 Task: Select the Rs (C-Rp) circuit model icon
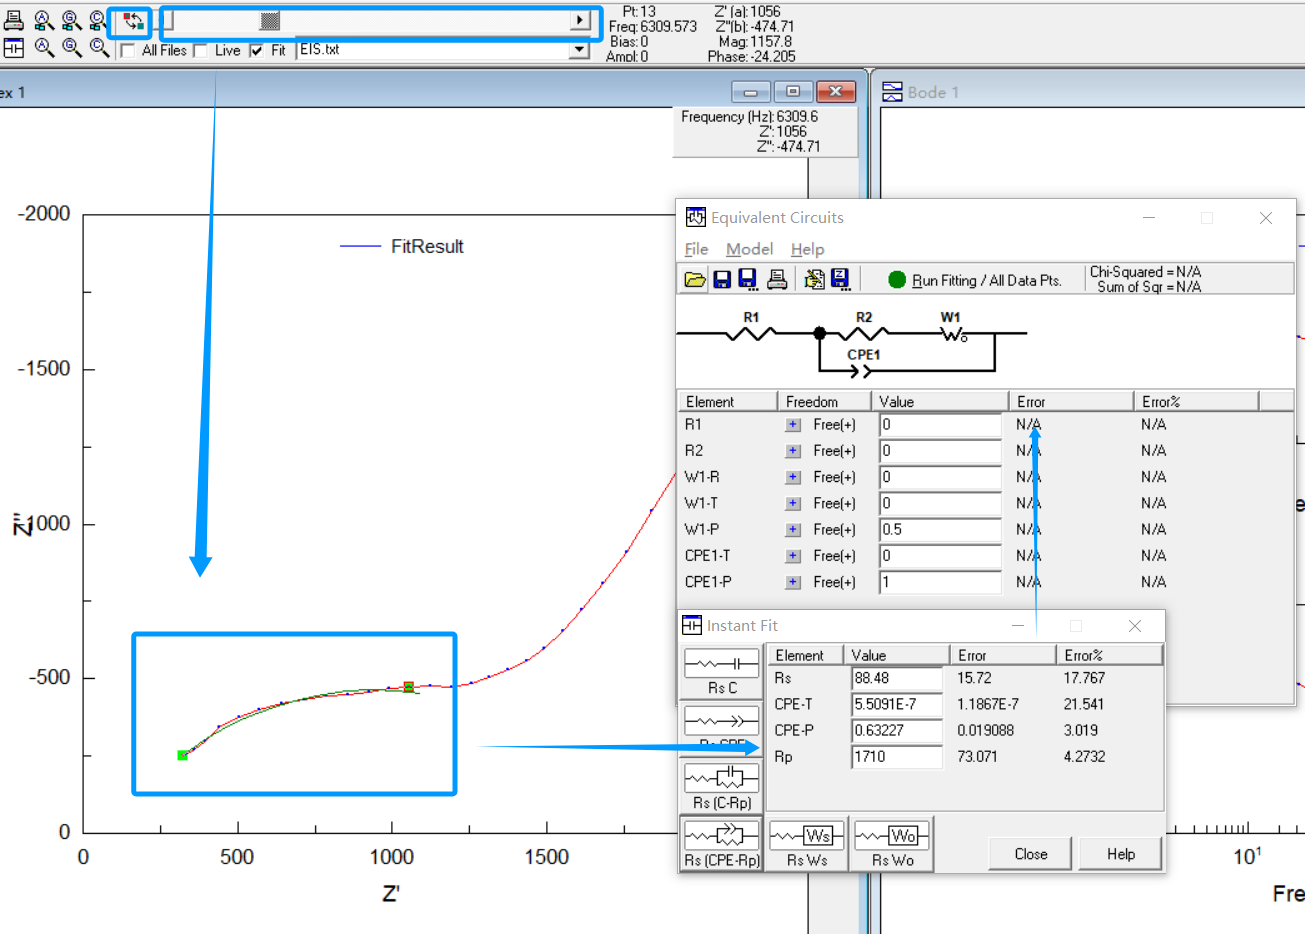[721, 785]
